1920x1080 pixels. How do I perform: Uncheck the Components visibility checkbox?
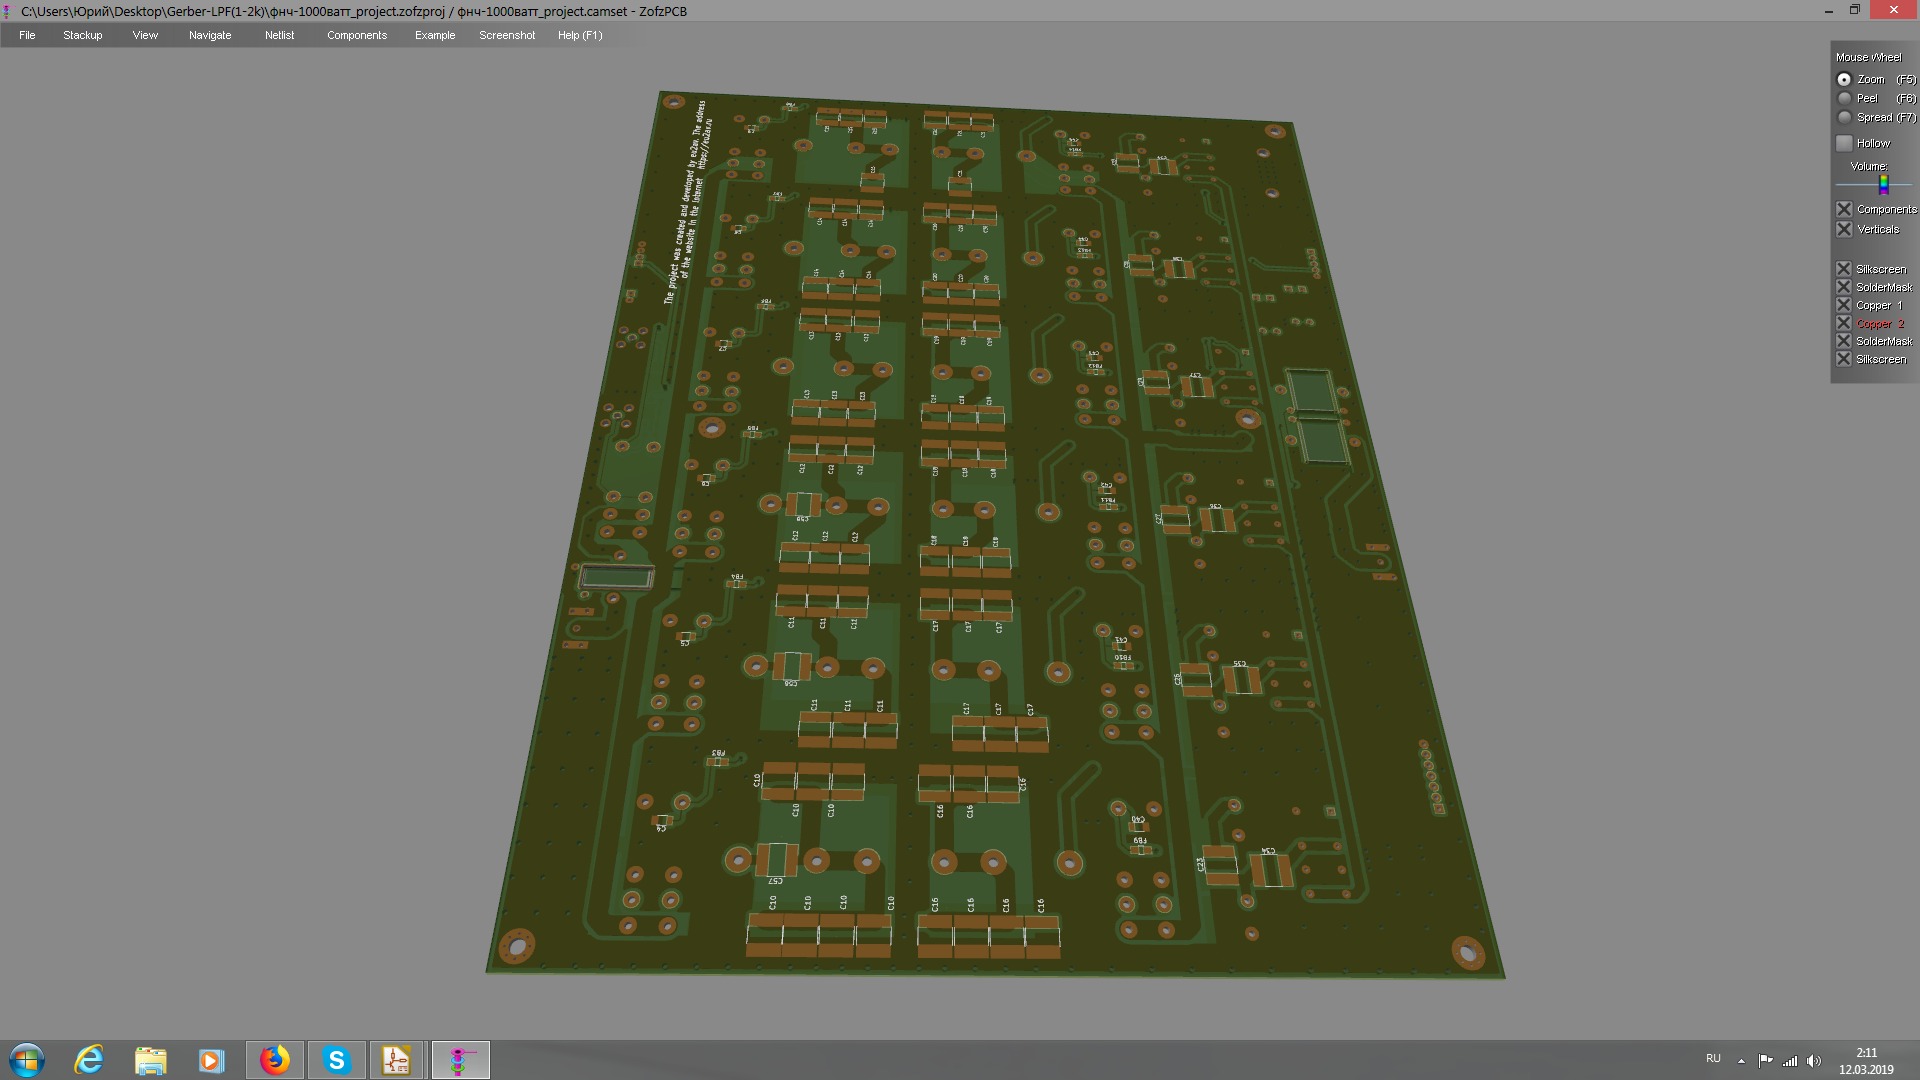1845,209
